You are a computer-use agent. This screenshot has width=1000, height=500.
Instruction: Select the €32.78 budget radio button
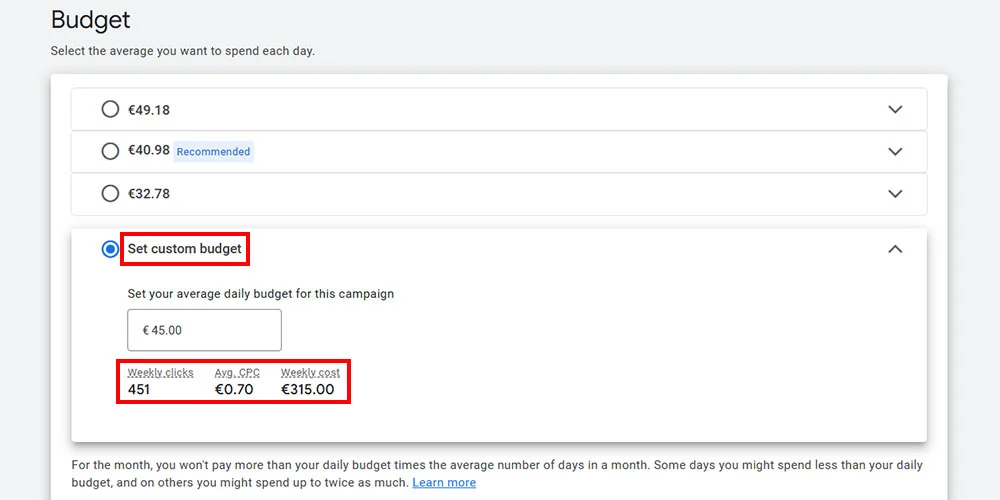pos(110,193)
